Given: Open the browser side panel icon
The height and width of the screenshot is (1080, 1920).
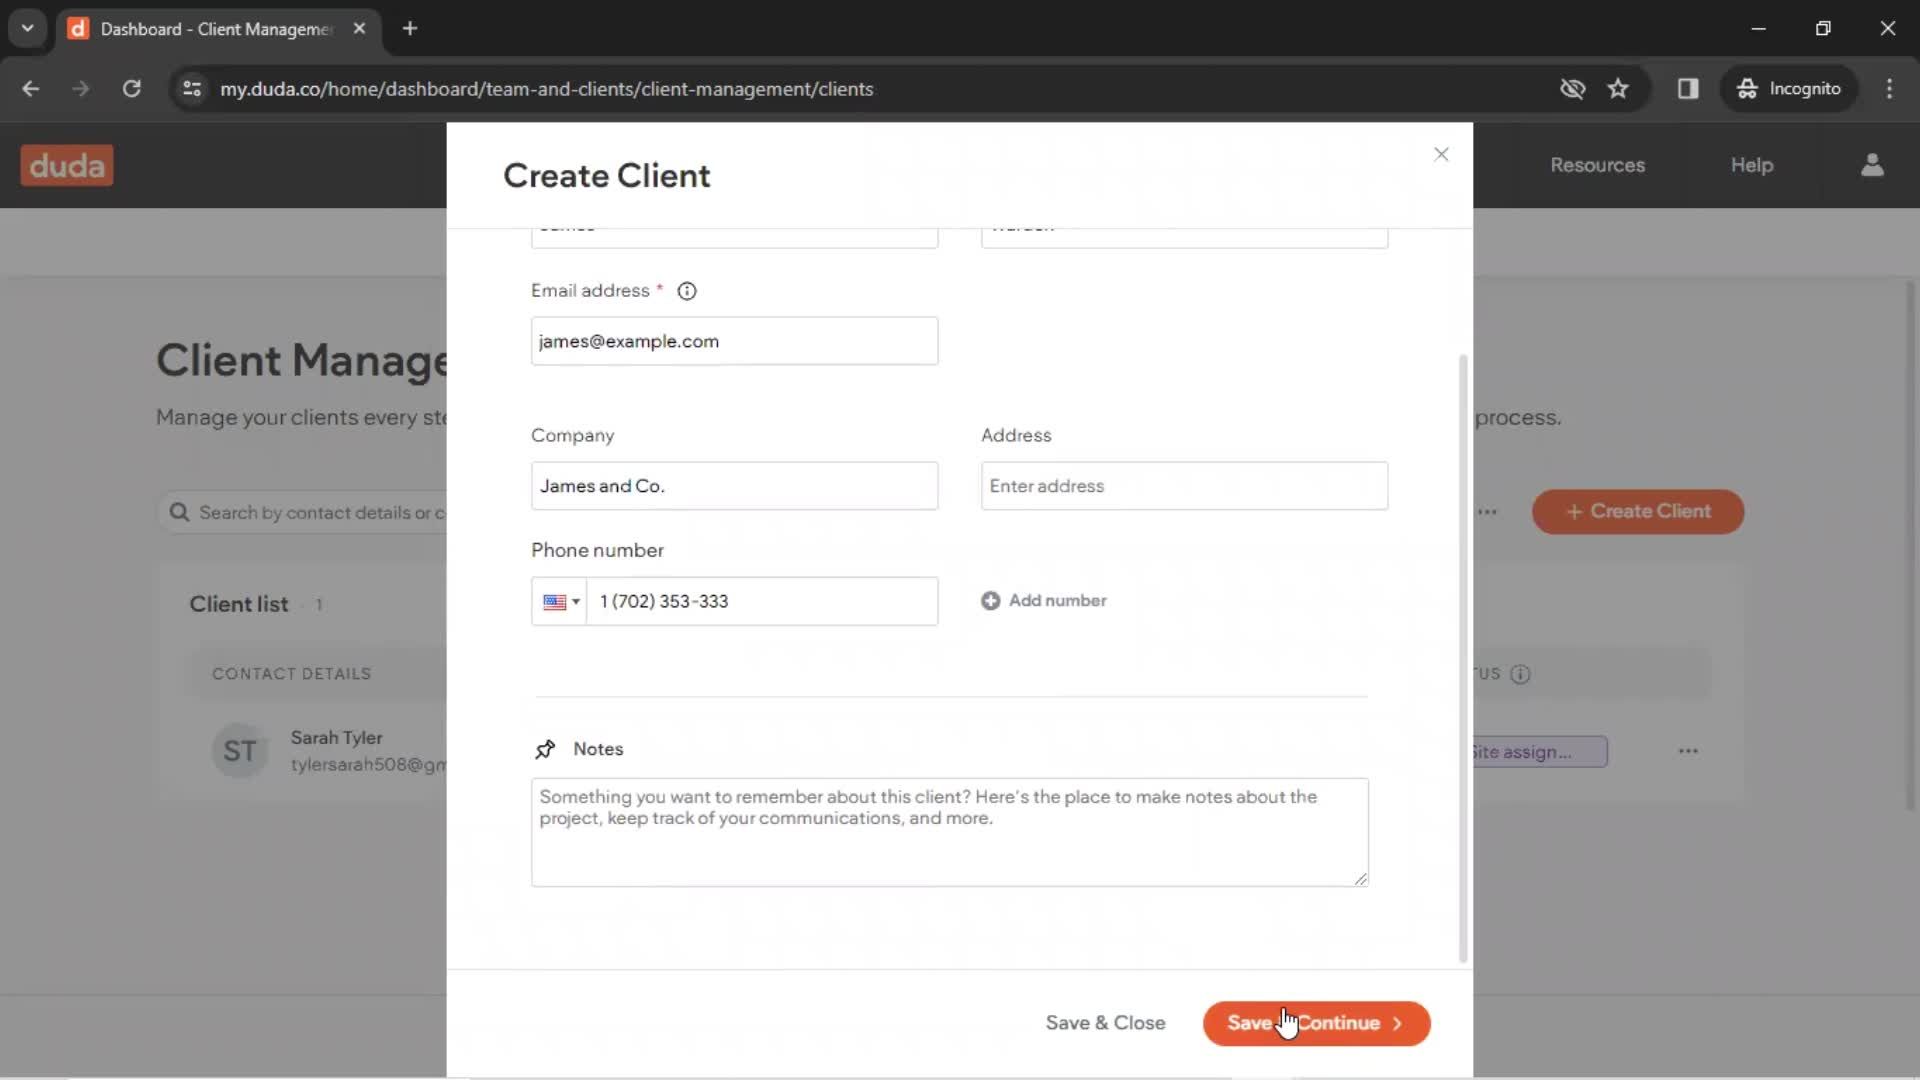Looking at the screenshot, I should [x=1688, y=89].
